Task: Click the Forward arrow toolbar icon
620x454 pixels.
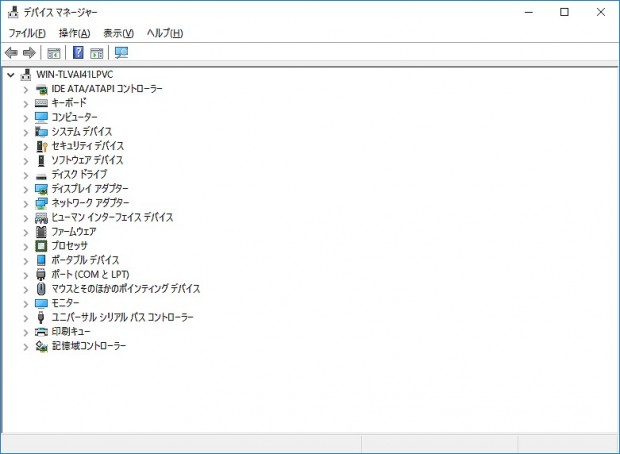Action: 30,53
